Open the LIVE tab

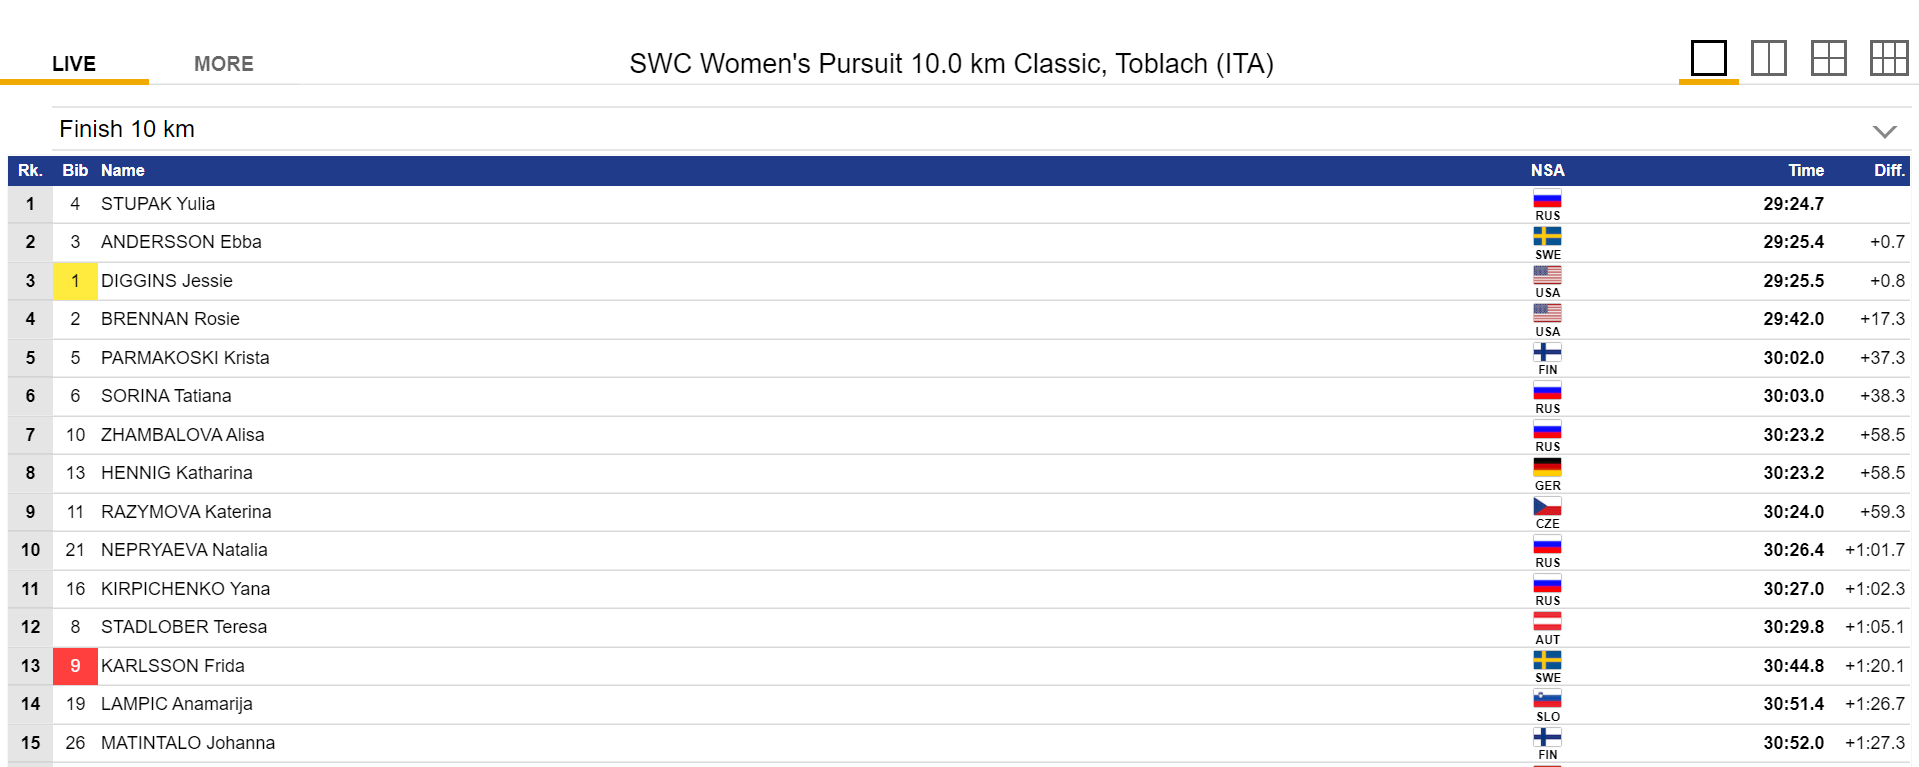click(x=74, y=64)
